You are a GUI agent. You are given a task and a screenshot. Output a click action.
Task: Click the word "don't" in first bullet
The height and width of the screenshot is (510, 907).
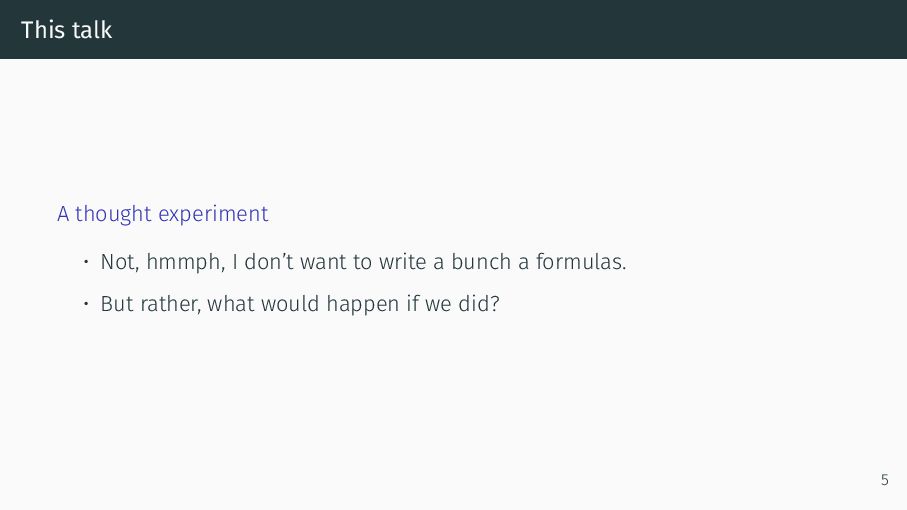(268, 262)
